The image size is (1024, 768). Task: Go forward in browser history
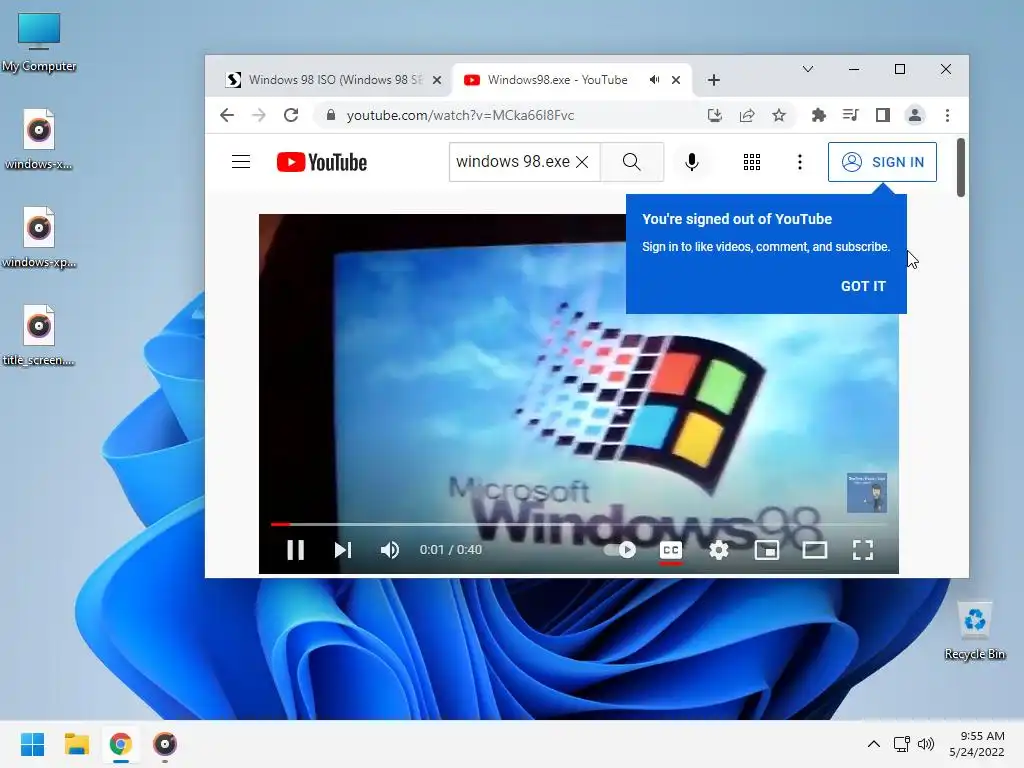259,116
